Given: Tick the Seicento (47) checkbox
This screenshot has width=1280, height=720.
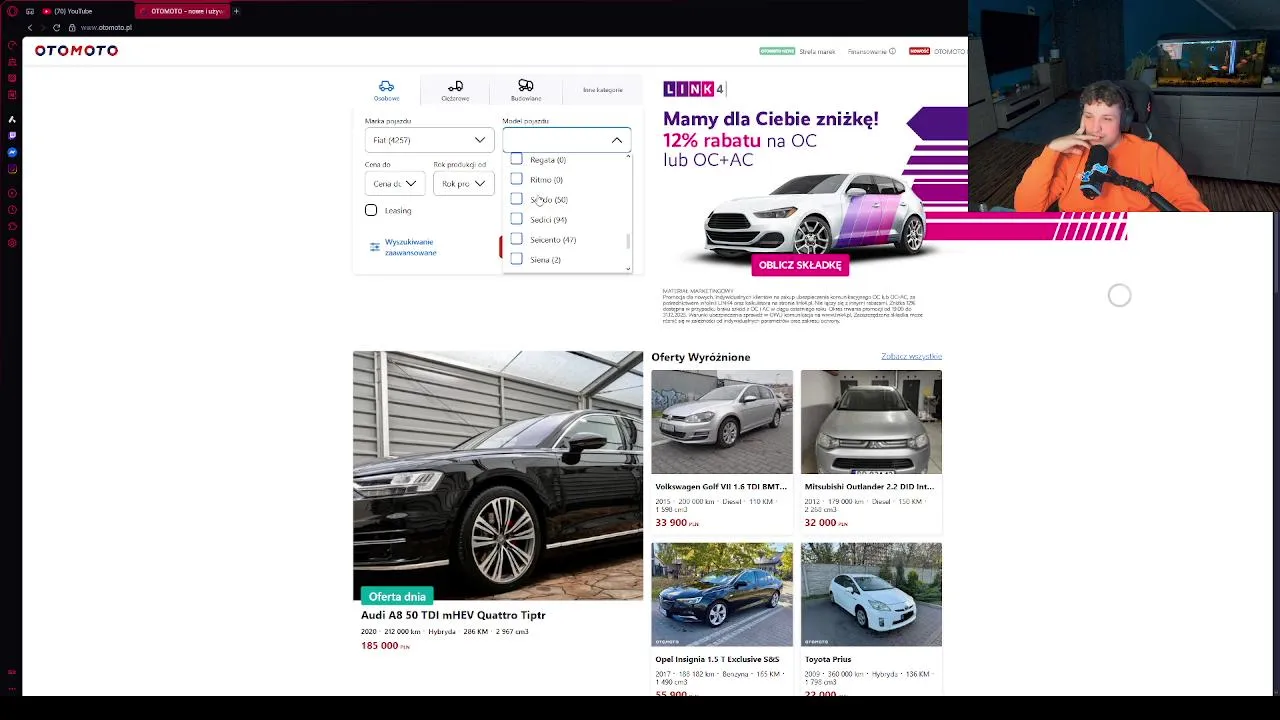Looking at the screenshot, I should click(516, 239).
